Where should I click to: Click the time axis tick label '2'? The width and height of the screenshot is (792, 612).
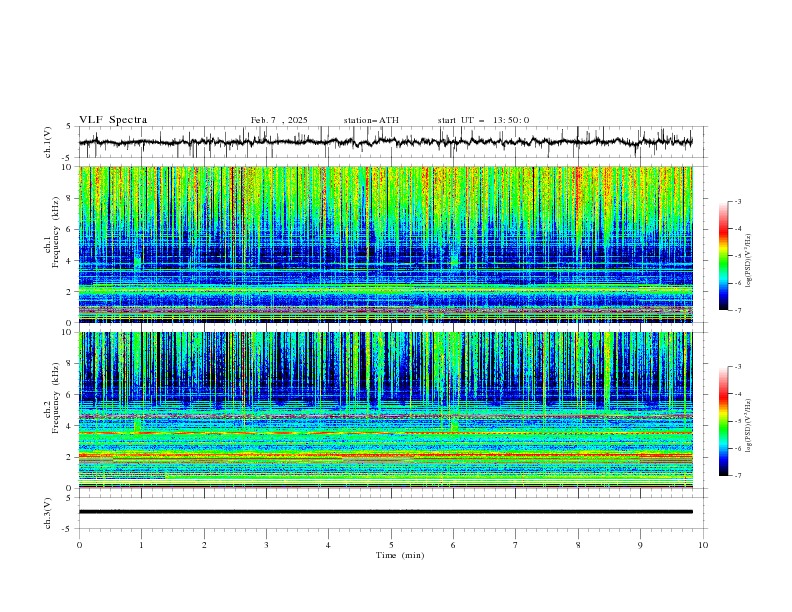pyautogui.click(x=204, y=545)
